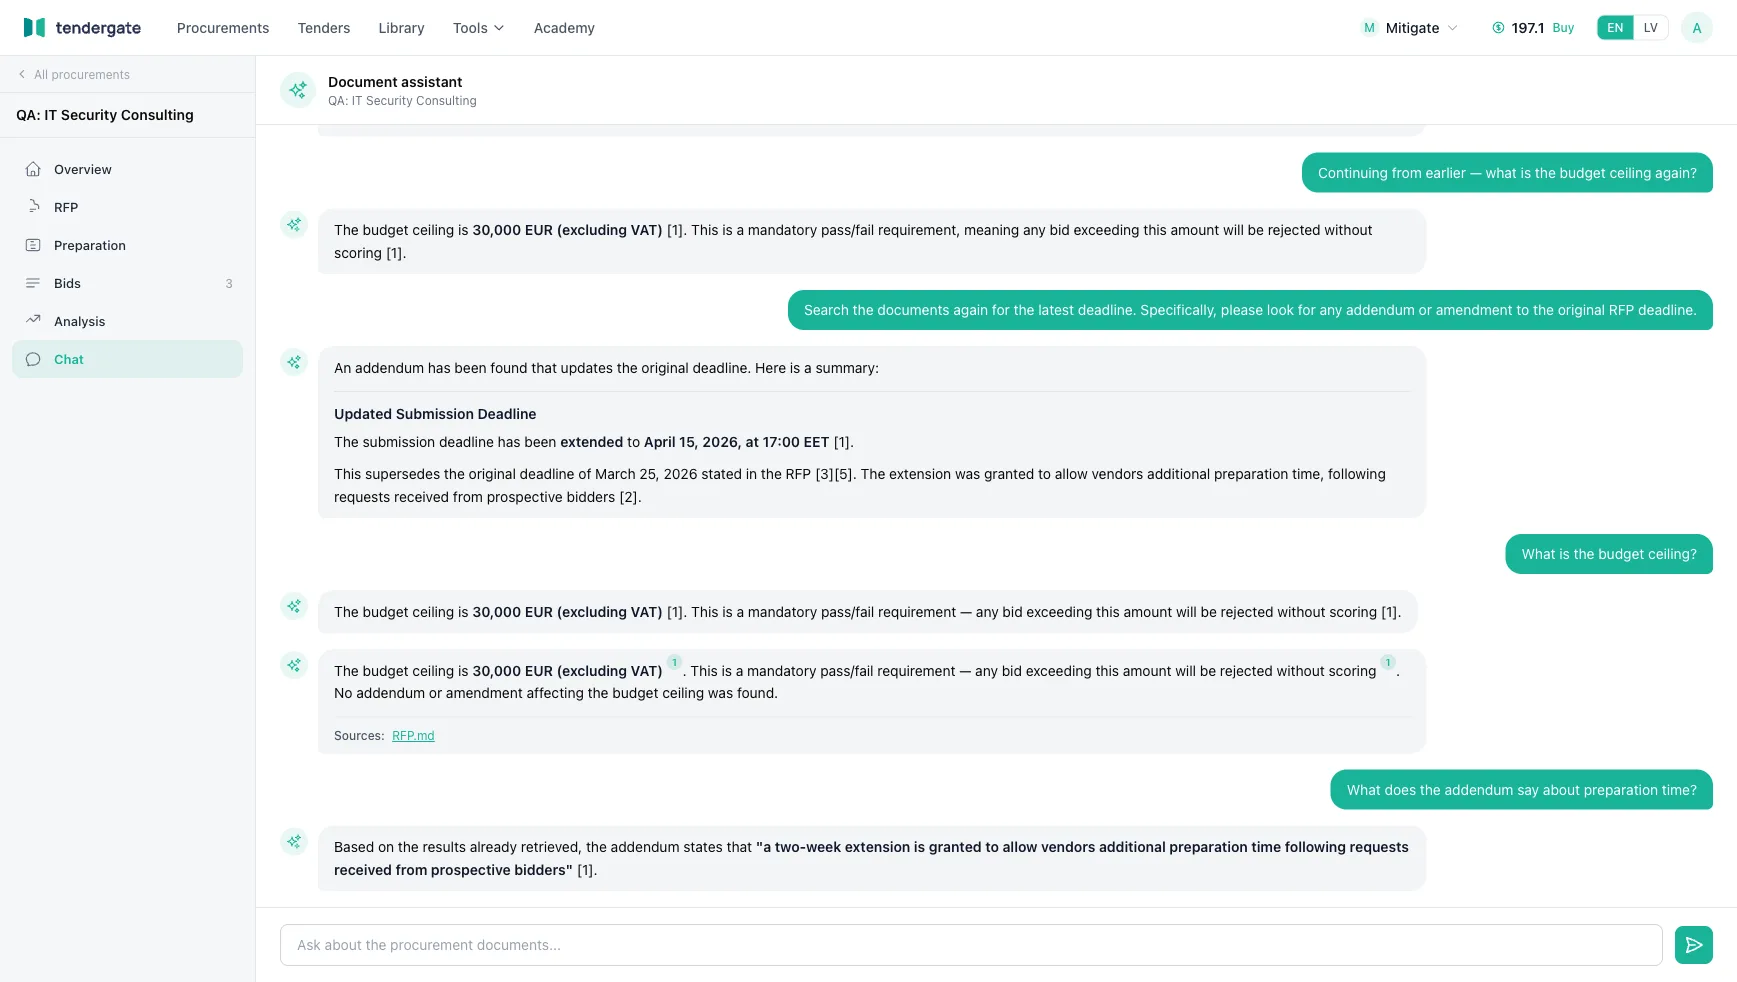Screen dimensions: 1737x982
Task: Click the 'What is the budget ceiling?' message
Action: click(1609, 554)
